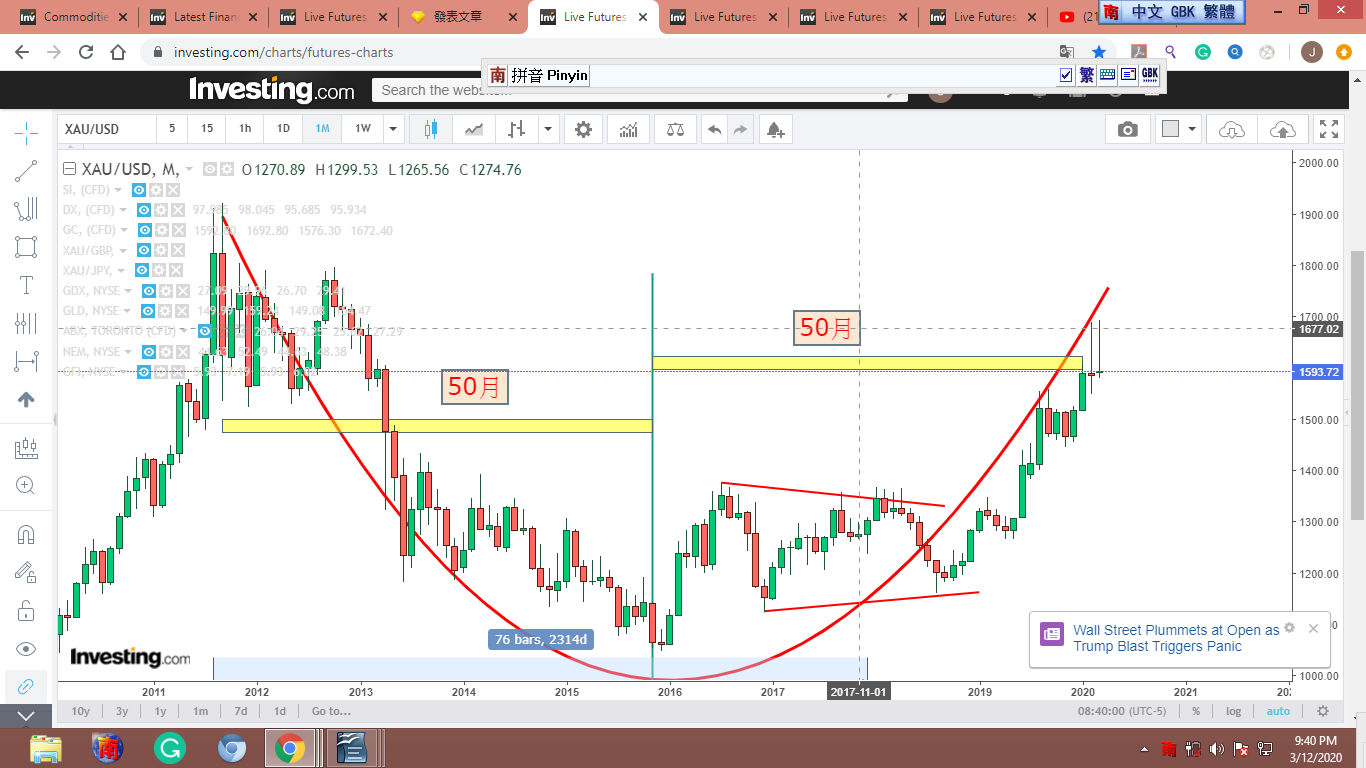1366x768 pixels.
Task: Activate the zoom in tool
Action: (x=26, y=486)
